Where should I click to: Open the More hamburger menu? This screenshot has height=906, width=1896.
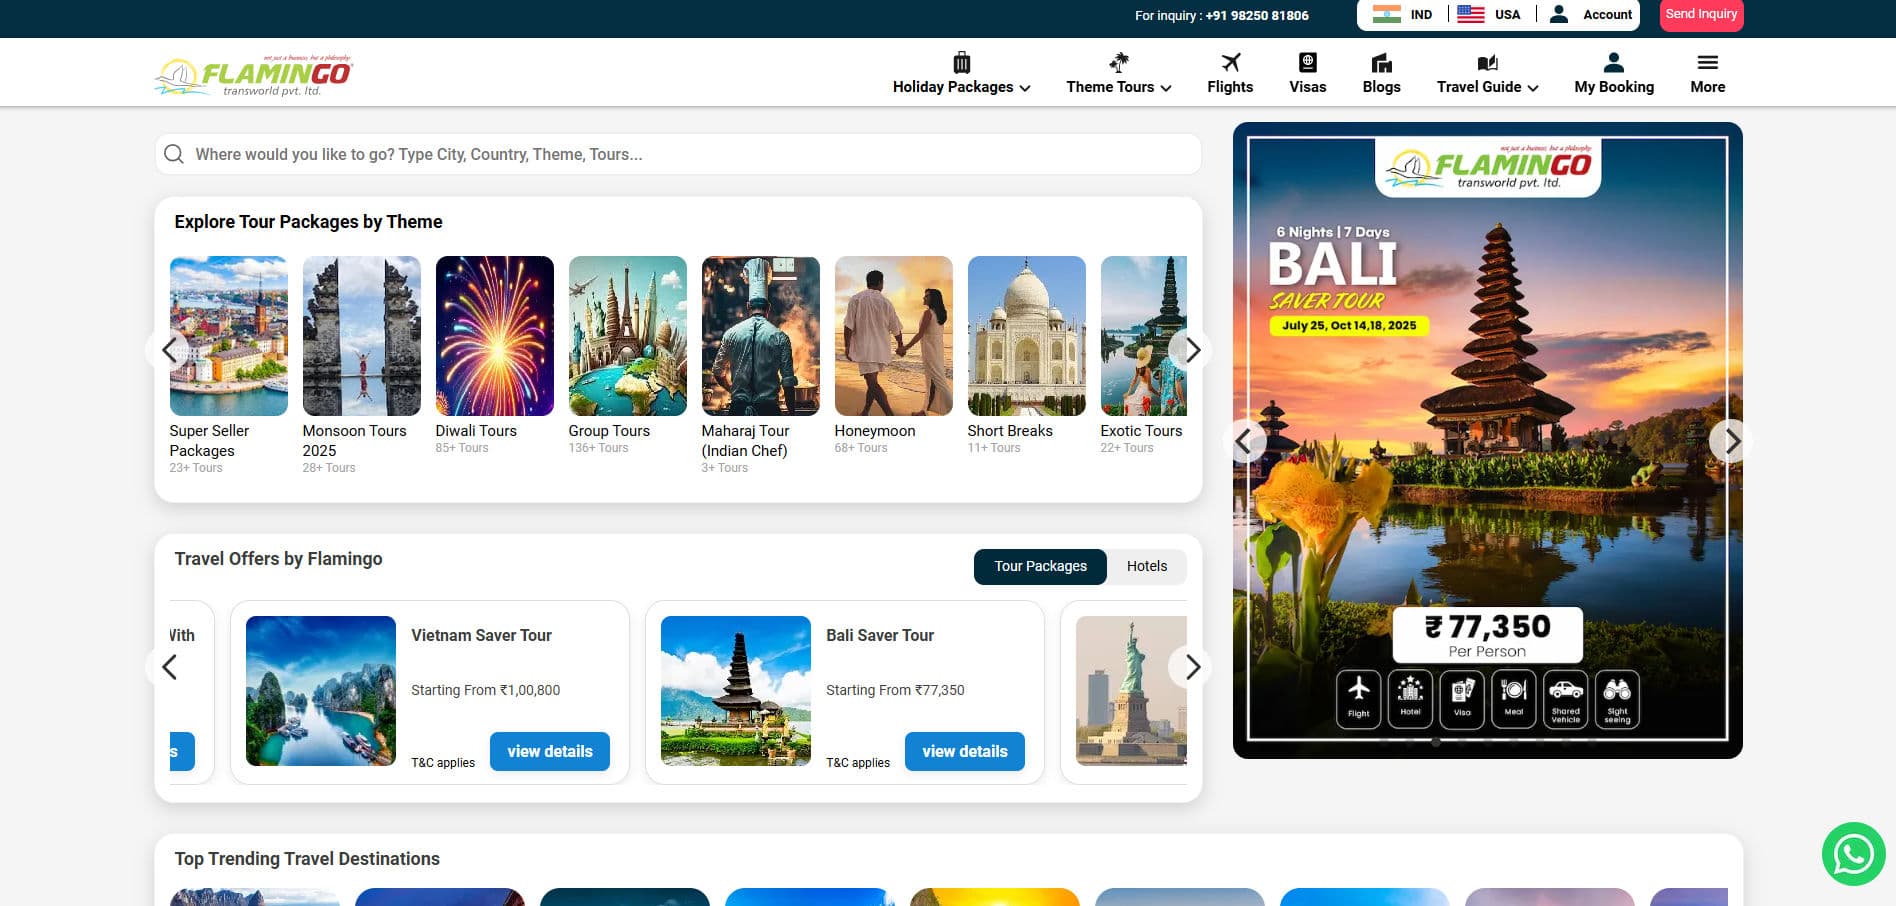pyautogui.click(x=1707, y=63)
